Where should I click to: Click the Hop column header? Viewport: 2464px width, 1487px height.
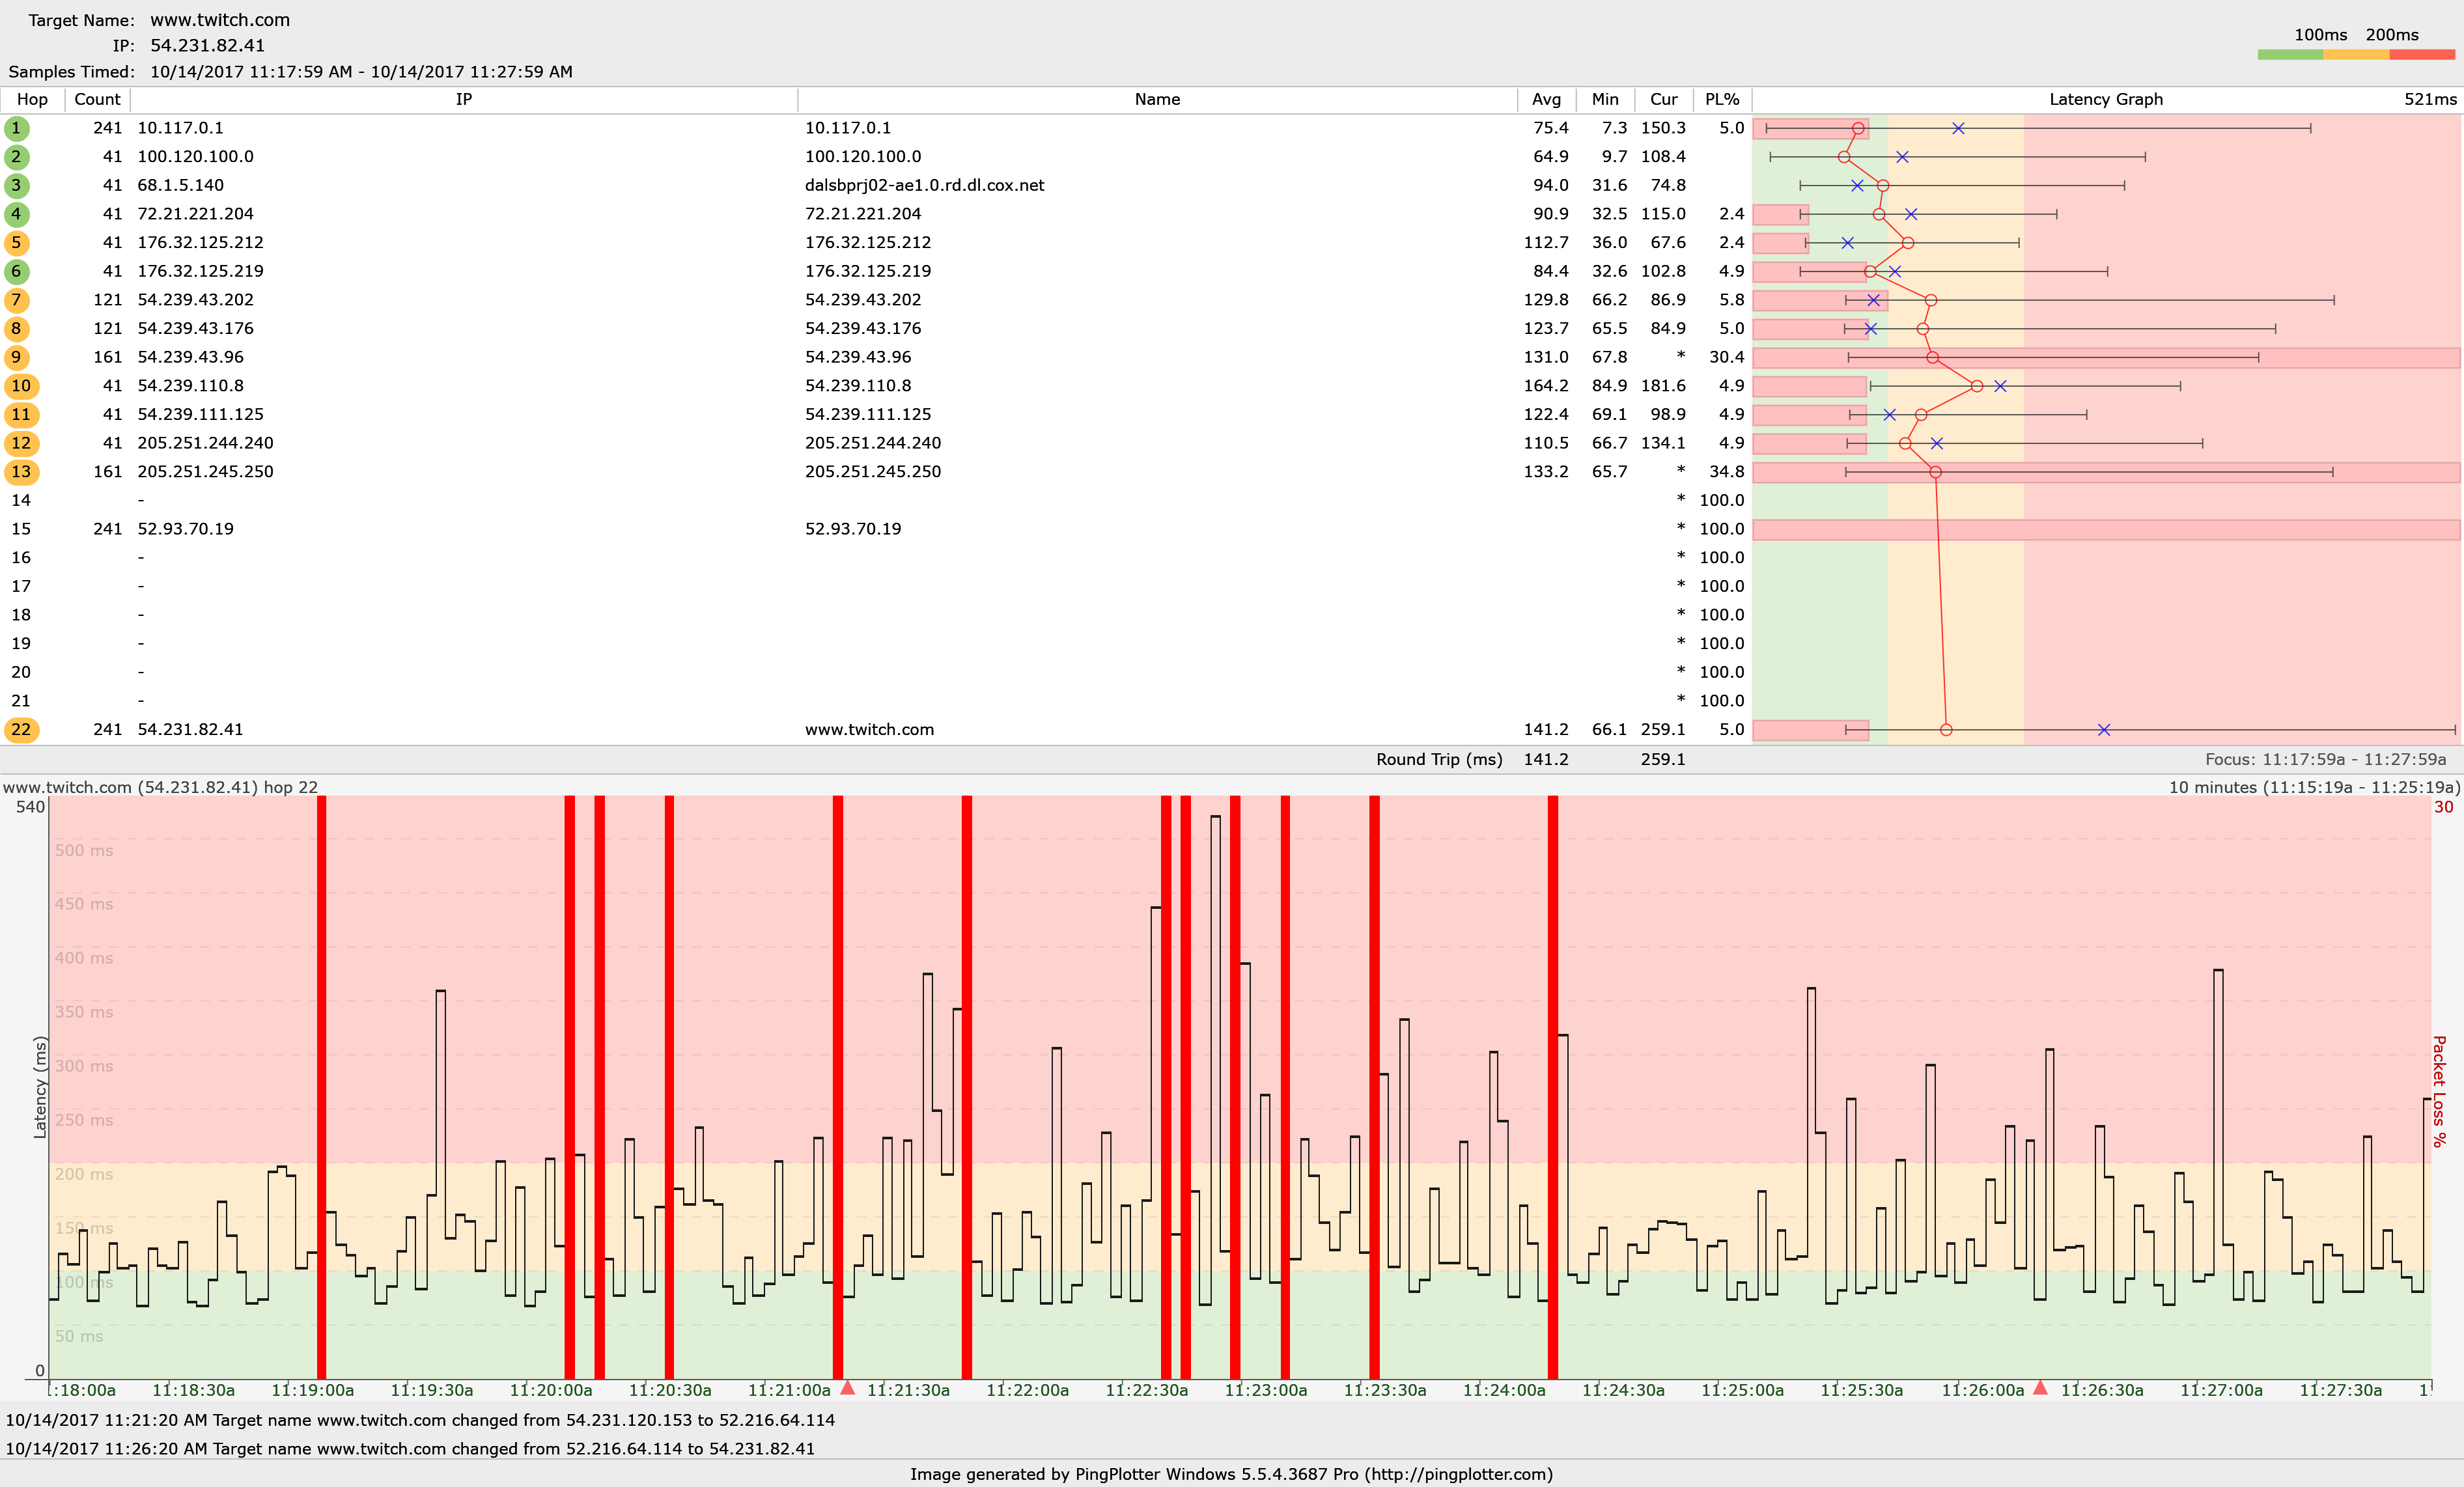point(32,99)
